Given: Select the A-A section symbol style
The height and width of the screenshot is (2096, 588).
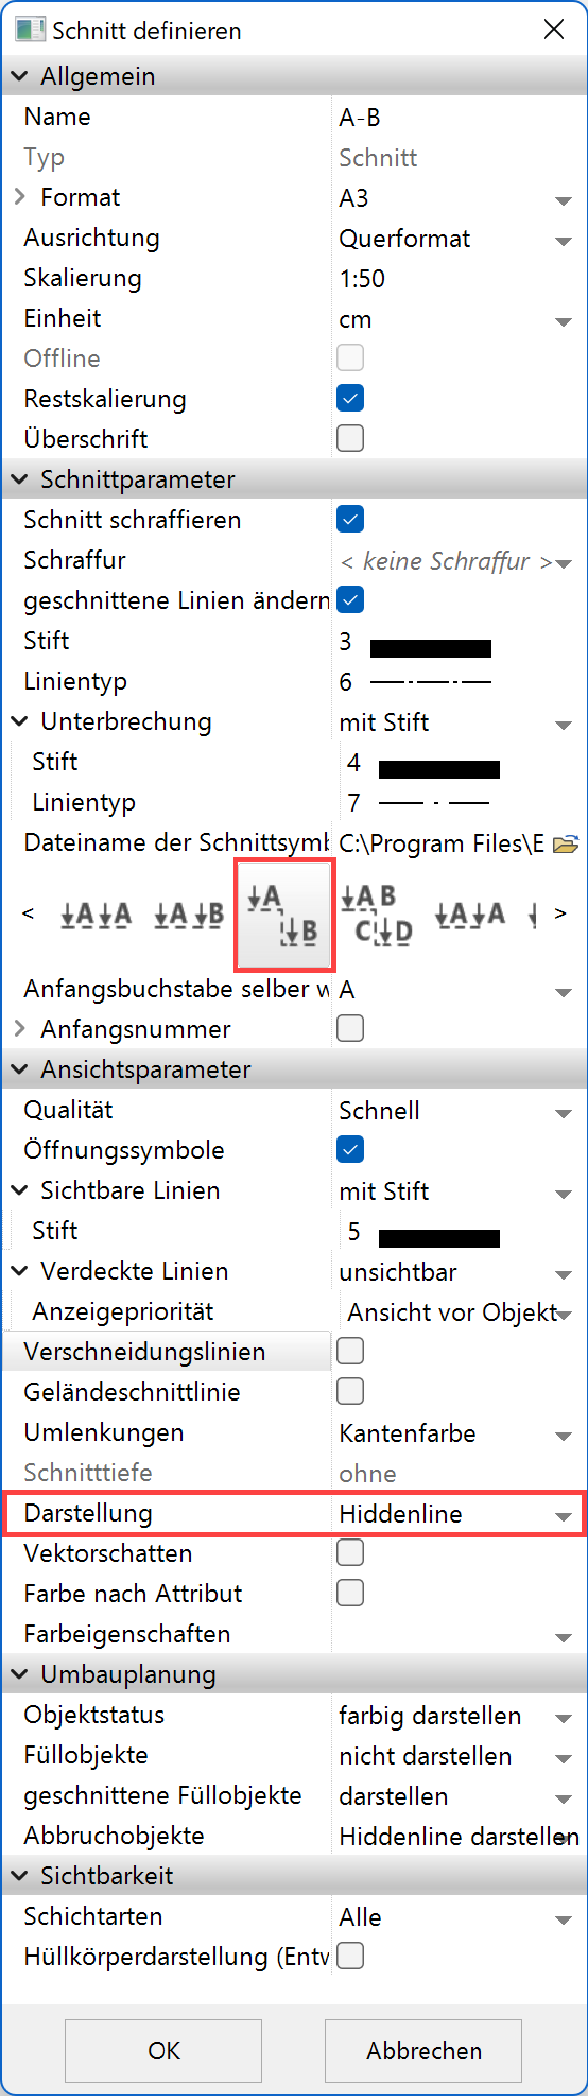Looking at the screenshot, I should [x=96, y=913].
